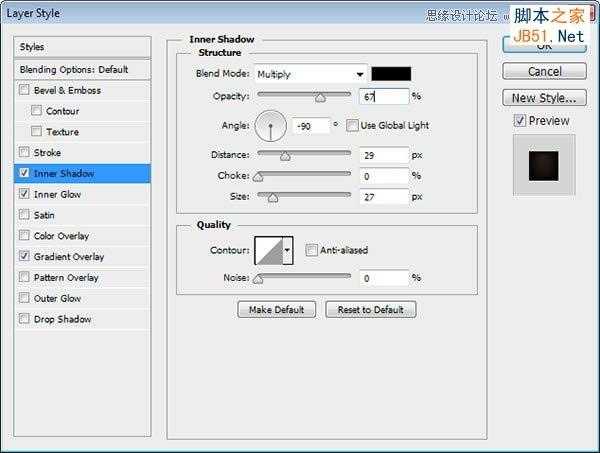Image resolution: width=600 pixels, height=453 pixels.
Task: Uncheck the Inner Shadow checkbox
Action: tap(24, 173)
